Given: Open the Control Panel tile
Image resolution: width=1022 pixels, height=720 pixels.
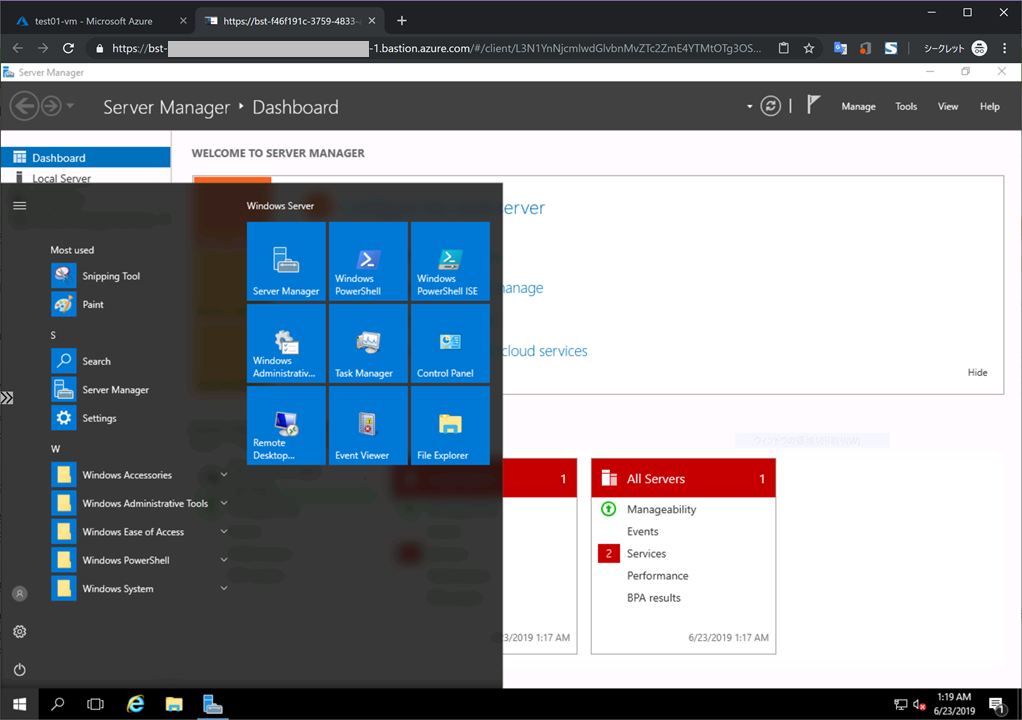Looking at the screenshot, I should pos(450,343).
